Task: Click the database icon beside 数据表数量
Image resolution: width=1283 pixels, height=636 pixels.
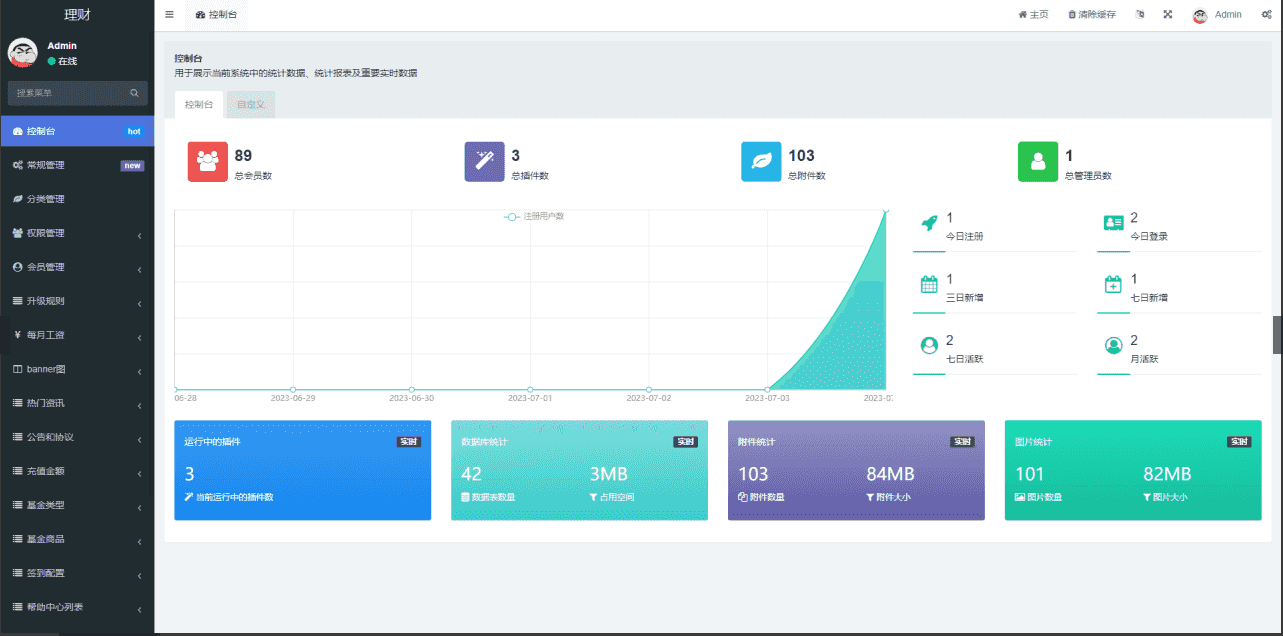Action: point(465,497)
